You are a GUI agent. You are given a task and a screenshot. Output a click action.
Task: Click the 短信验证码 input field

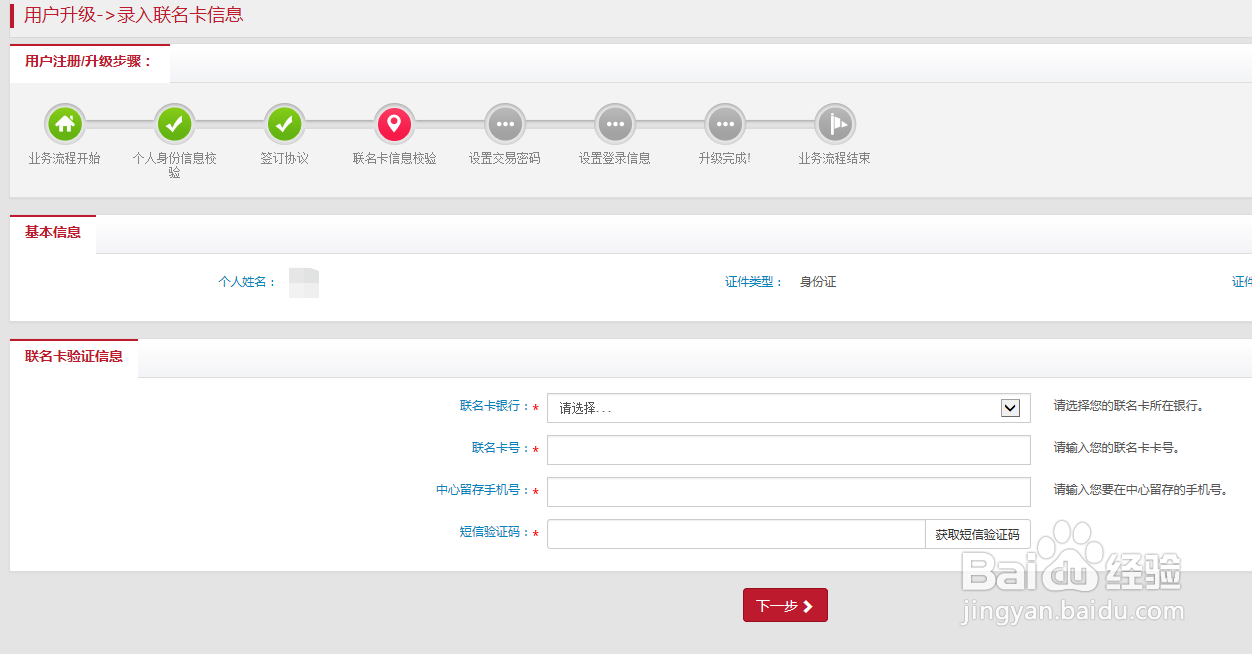click(735, 533)
